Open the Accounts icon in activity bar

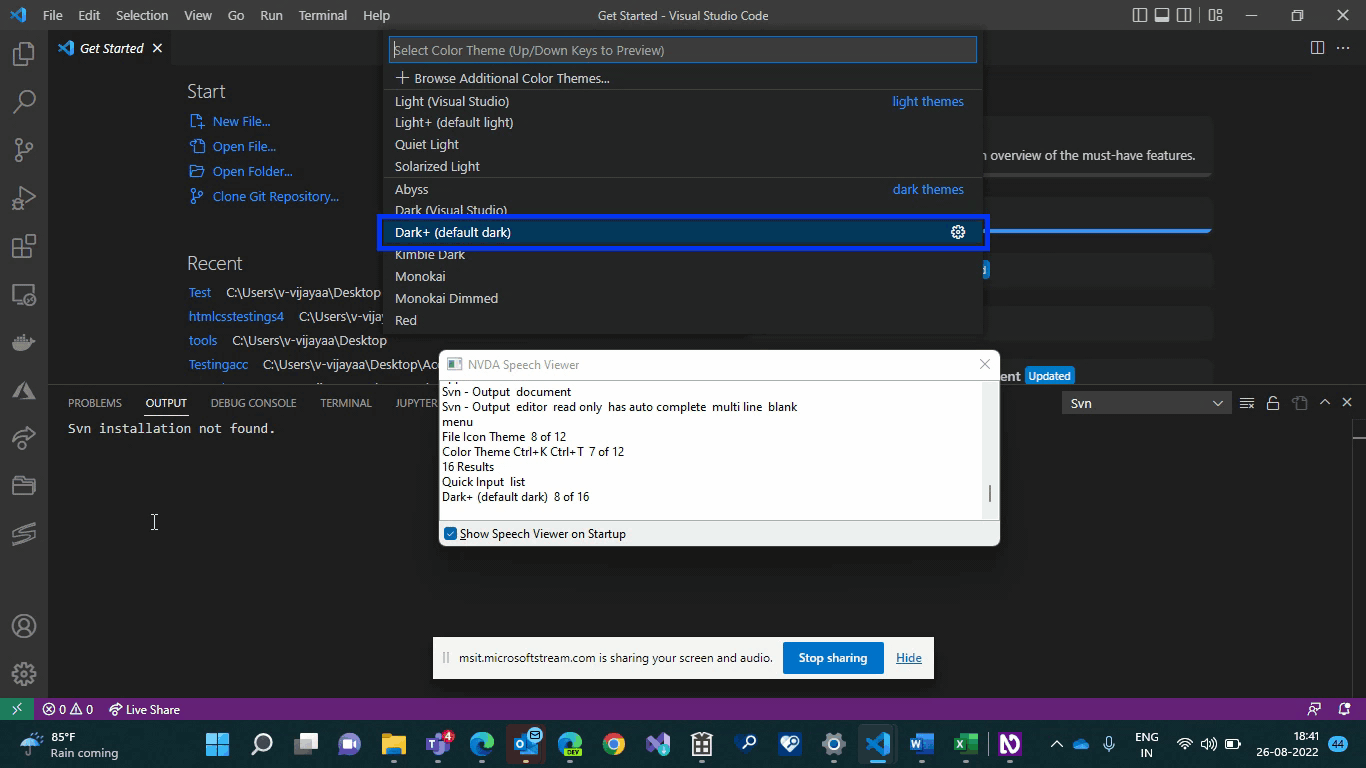click(x=24, y=626)
